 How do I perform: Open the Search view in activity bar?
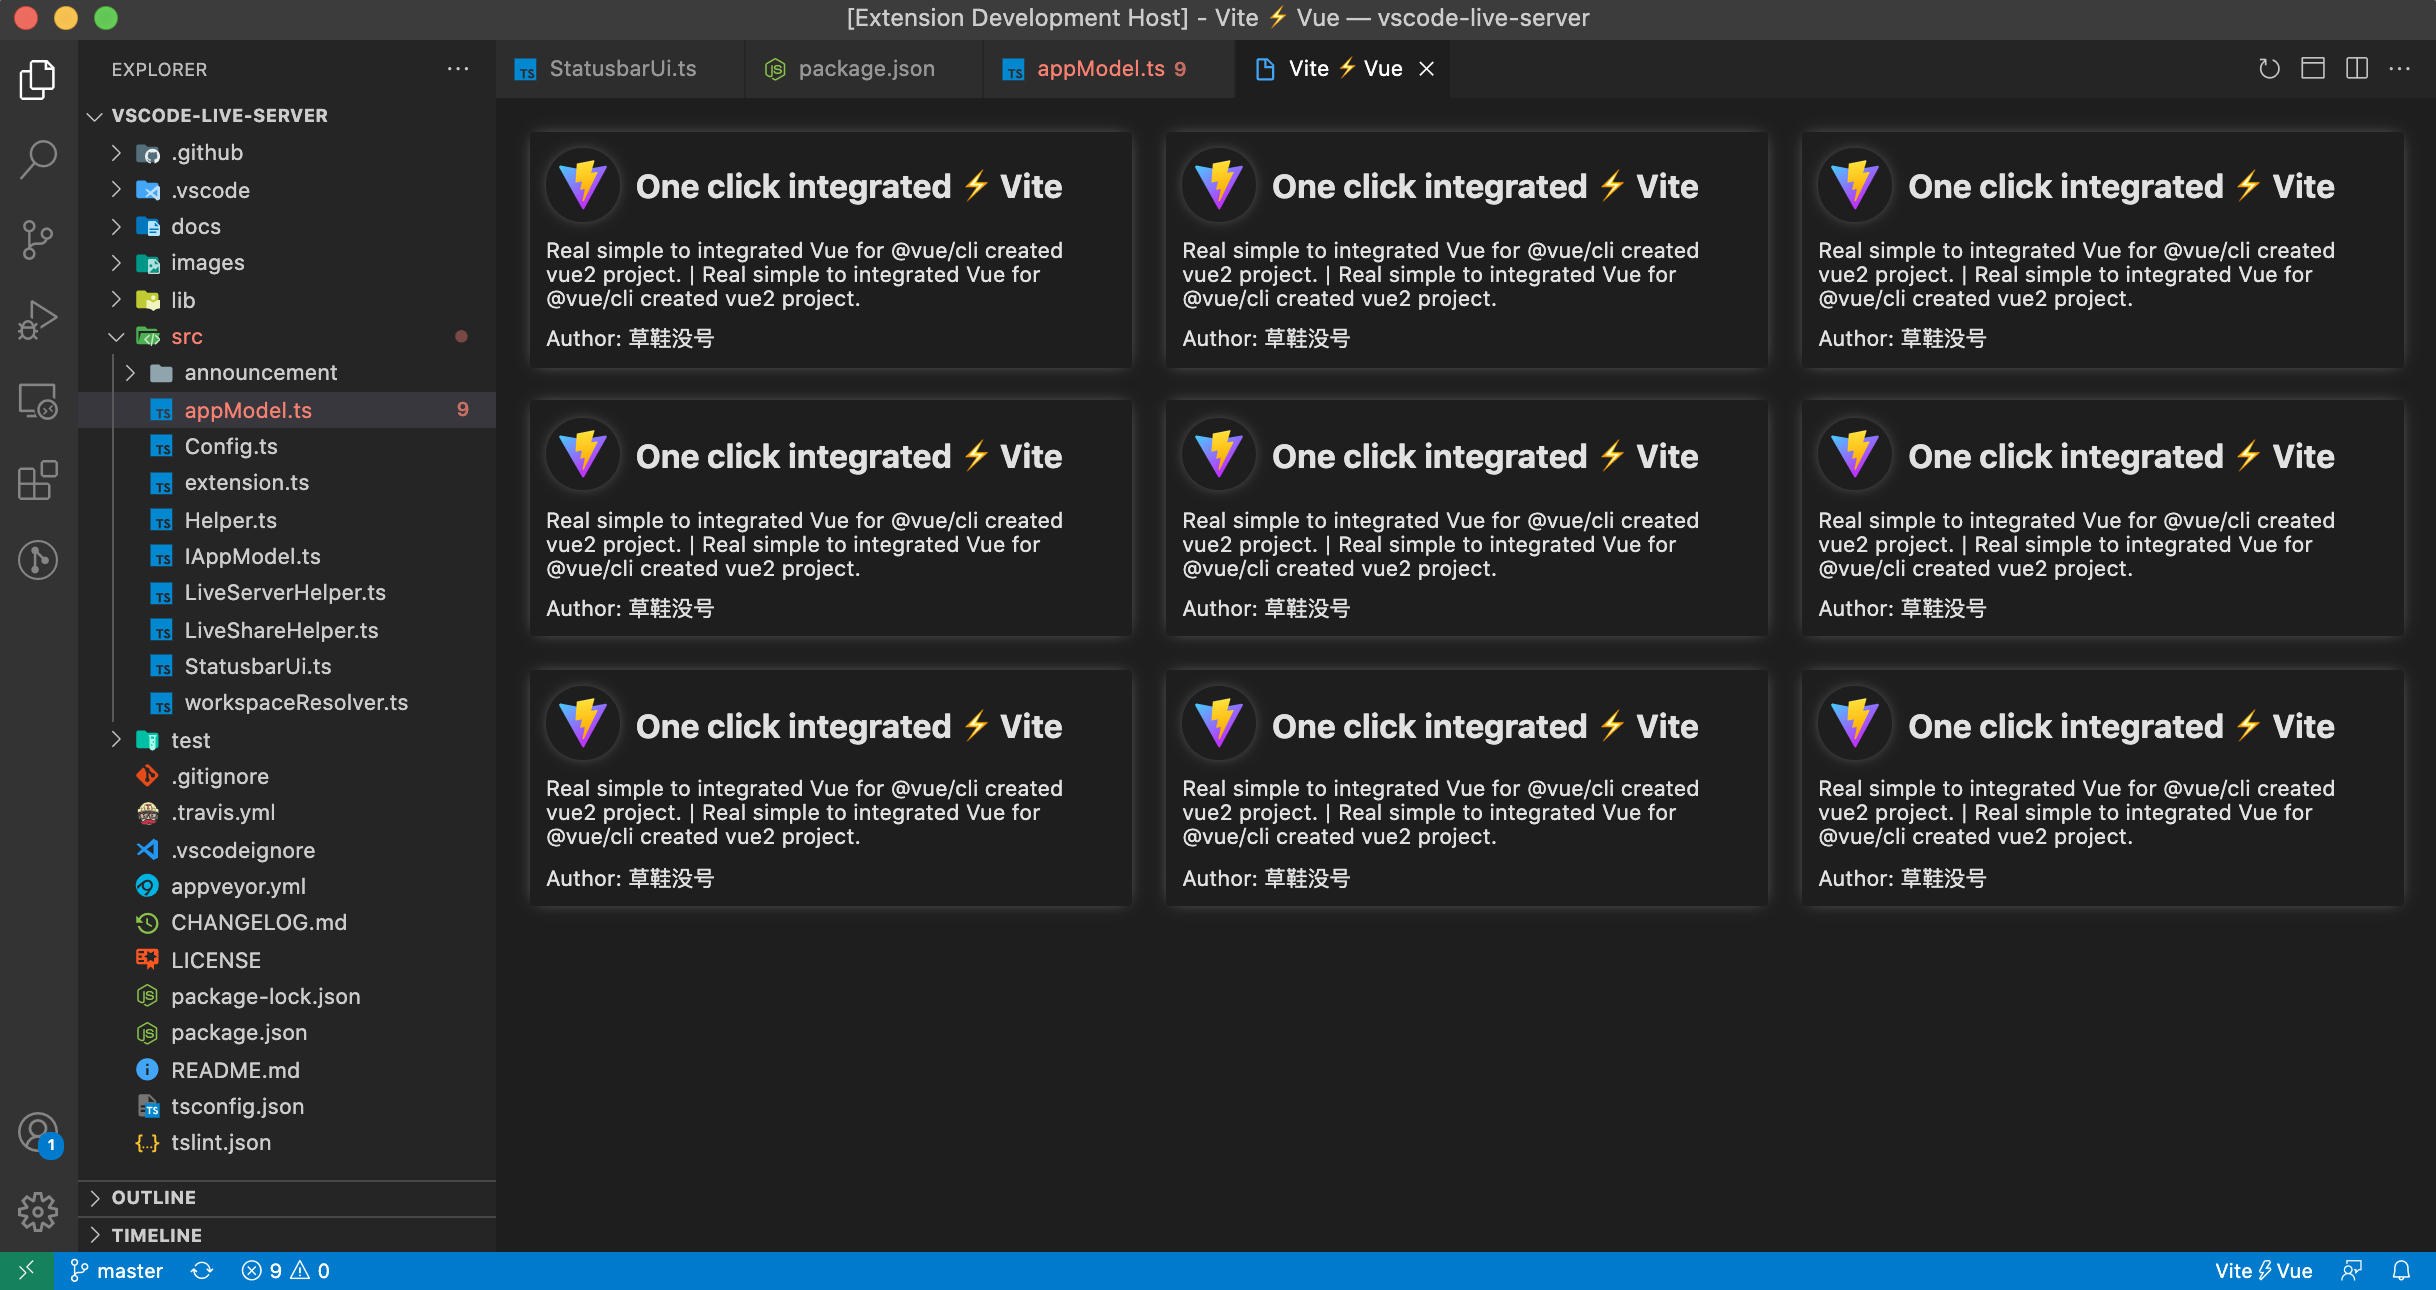point(38,159)
